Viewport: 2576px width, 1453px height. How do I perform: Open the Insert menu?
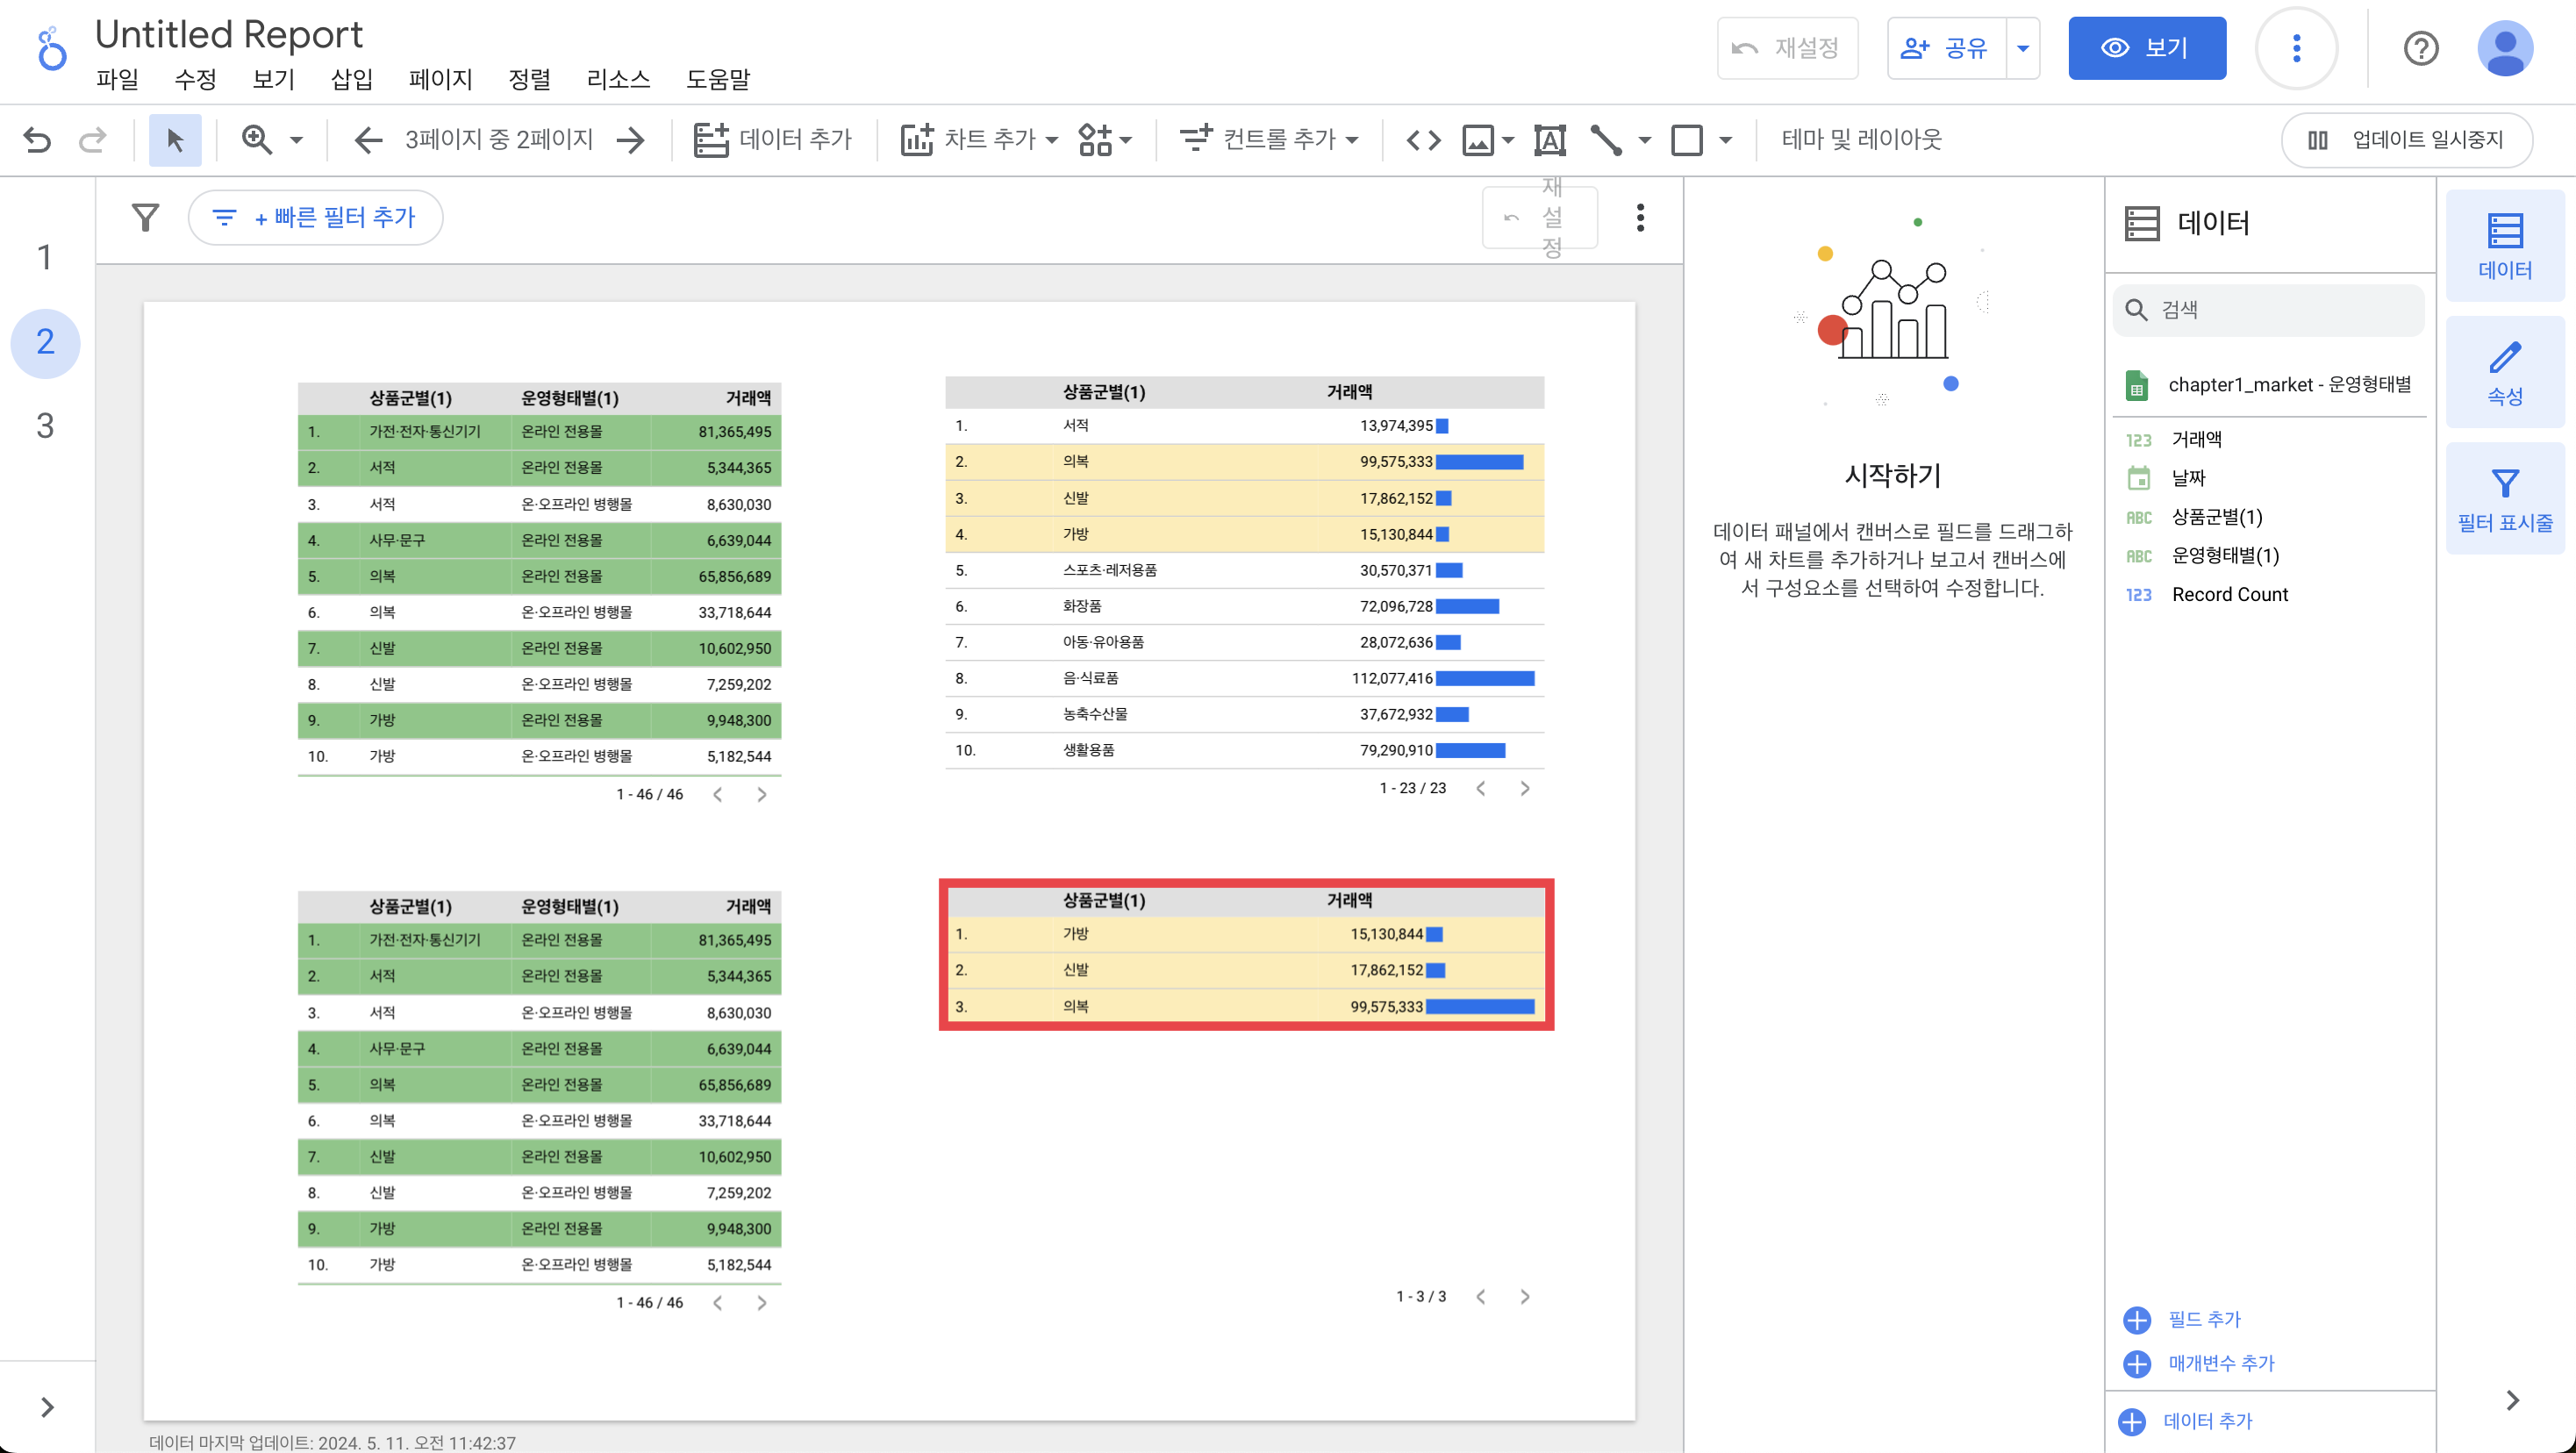pos(351,79)
